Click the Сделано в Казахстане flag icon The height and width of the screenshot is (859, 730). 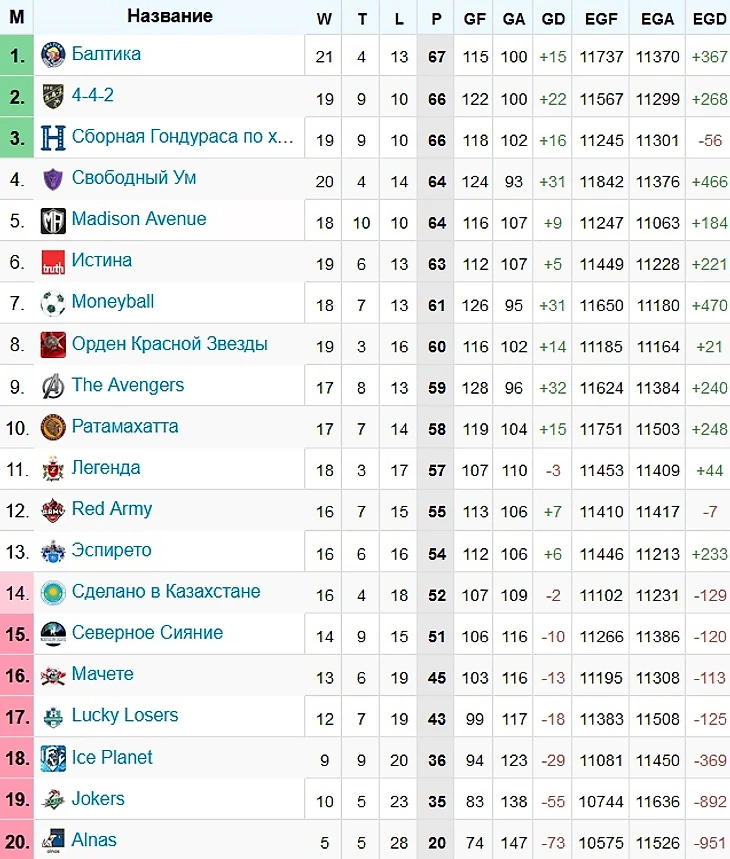coord(53,593)
